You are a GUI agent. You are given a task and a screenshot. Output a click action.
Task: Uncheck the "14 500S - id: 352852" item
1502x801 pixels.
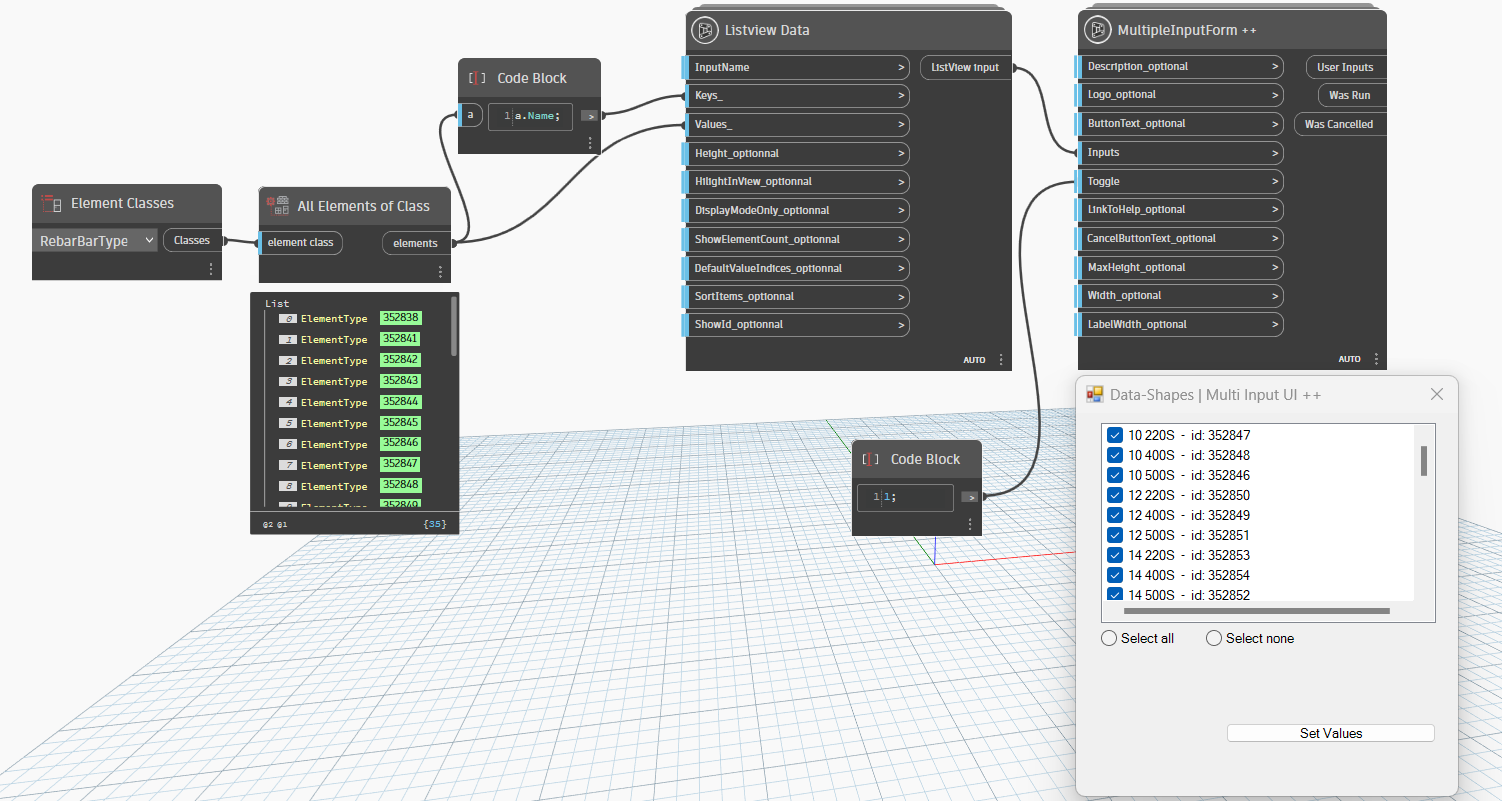pos(1114,595)
